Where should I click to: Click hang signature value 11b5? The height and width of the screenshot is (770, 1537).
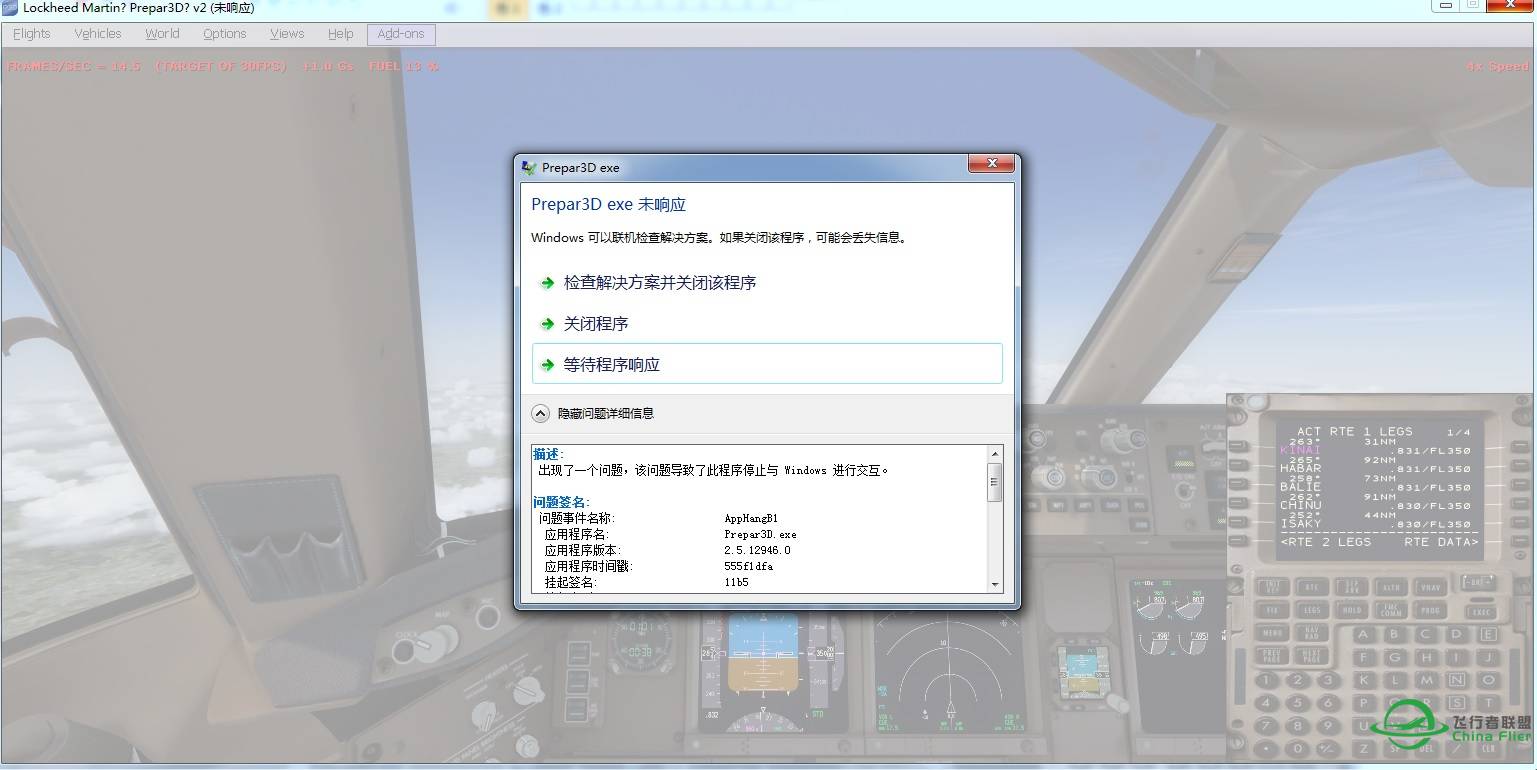pos(736,582)
